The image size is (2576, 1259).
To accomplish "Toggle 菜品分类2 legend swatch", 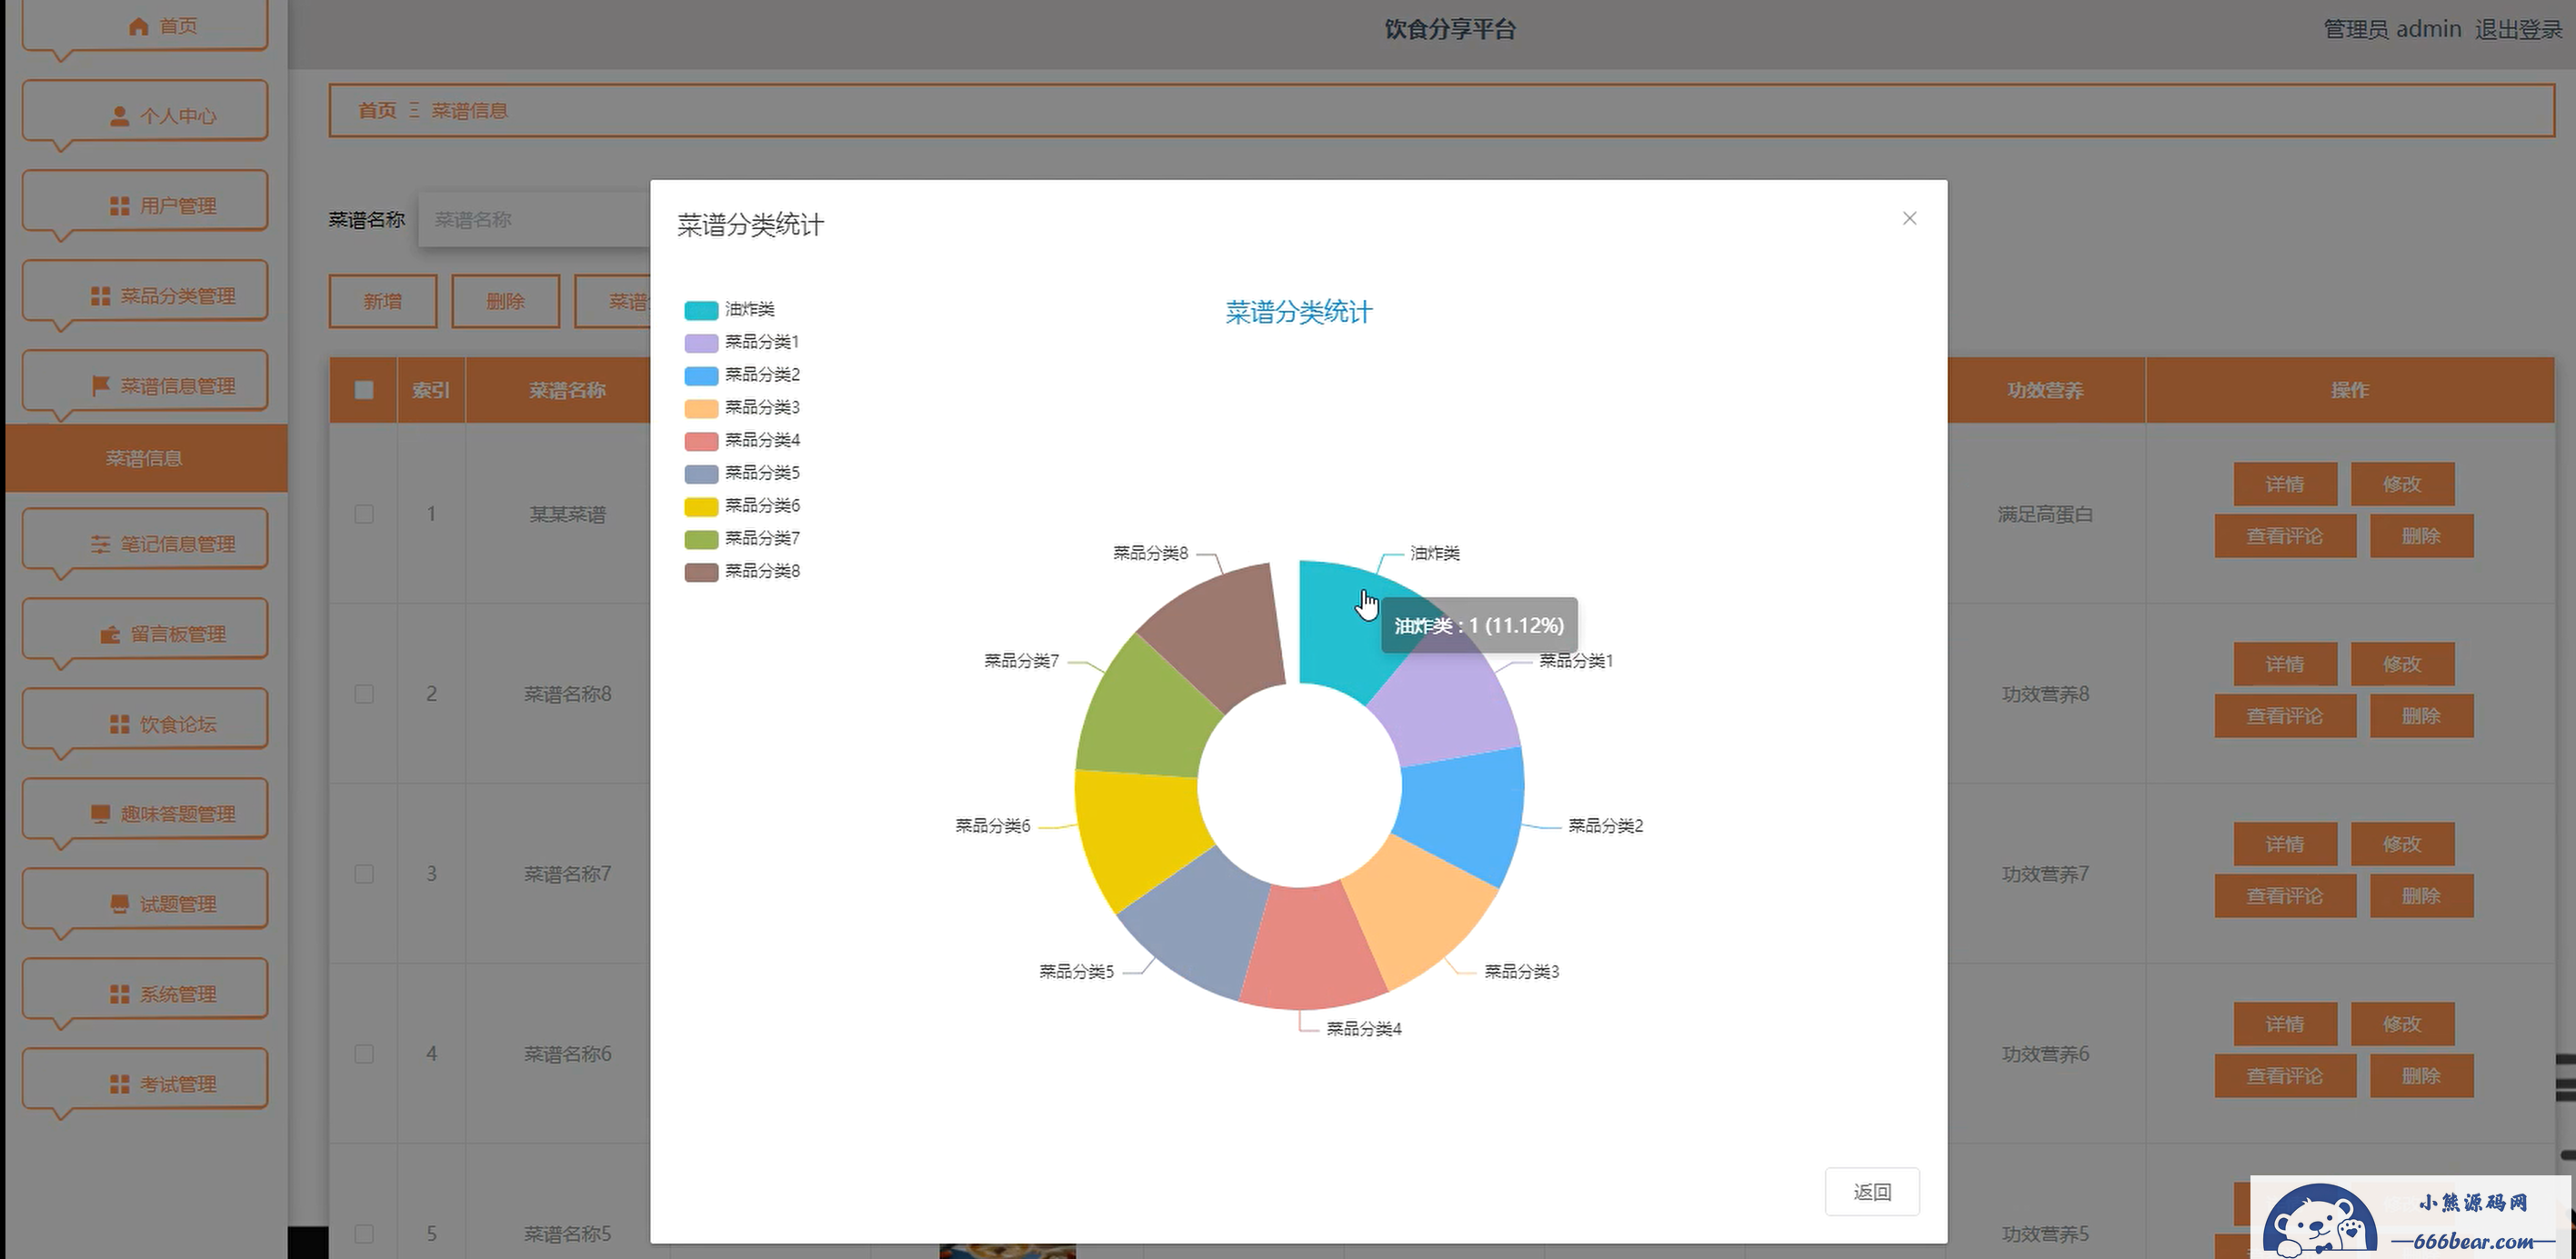I will tap(700, 375).
